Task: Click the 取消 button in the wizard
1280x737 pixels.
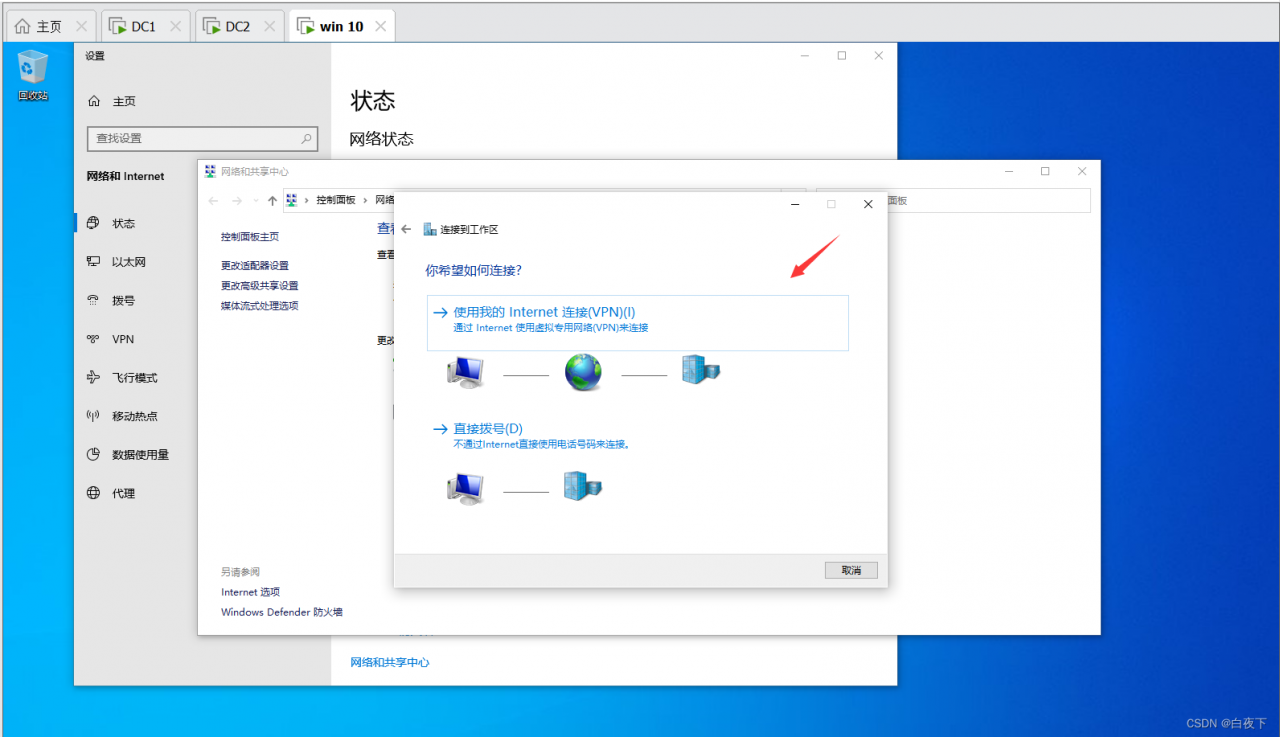Action: click(x=851, y=570)
